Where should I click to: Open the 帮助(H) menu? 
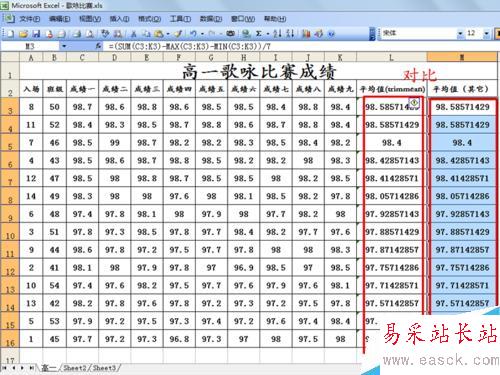(x=275, y=19)
